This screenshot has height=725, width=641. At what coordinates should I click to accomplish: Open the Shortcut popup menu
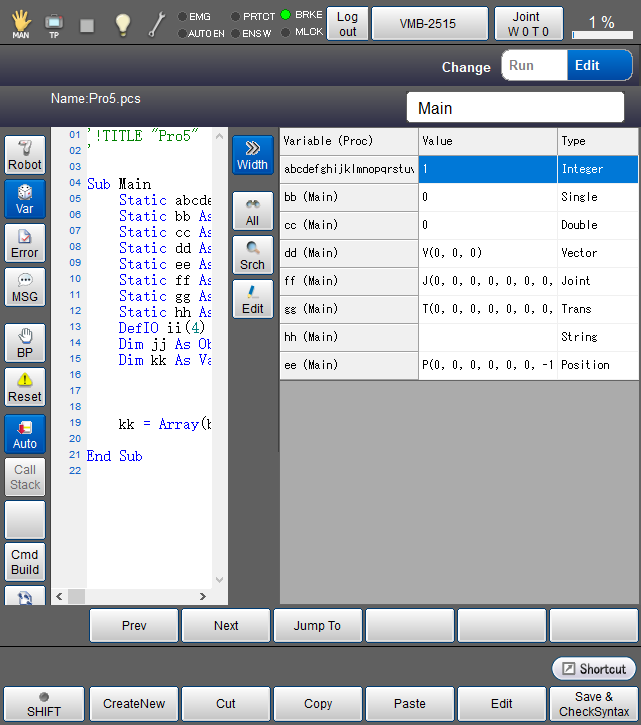[x=593, y=669]
